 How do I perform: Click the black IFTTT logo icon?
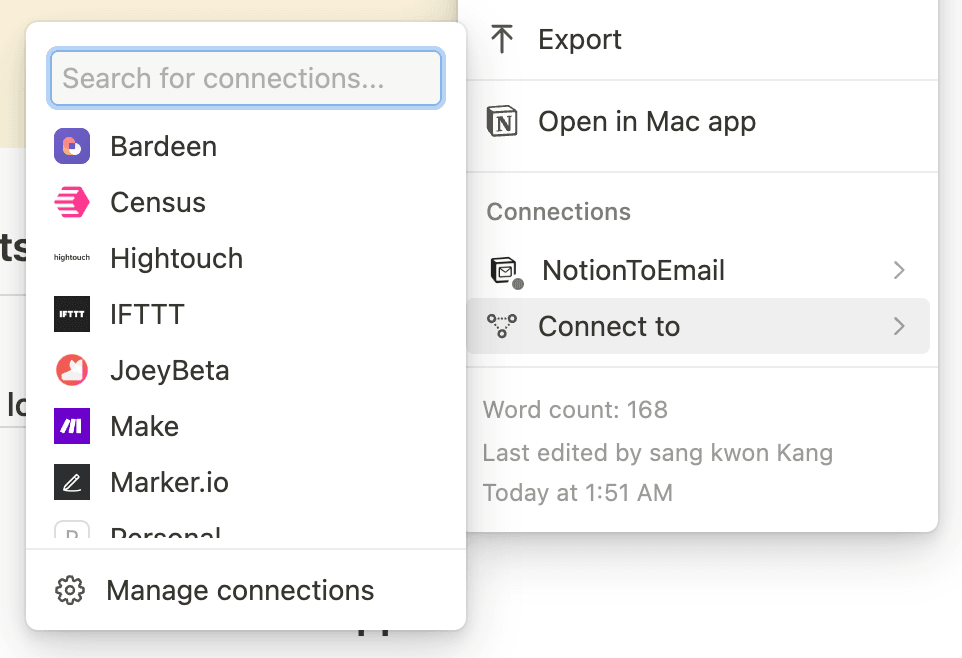pos(72,314)
